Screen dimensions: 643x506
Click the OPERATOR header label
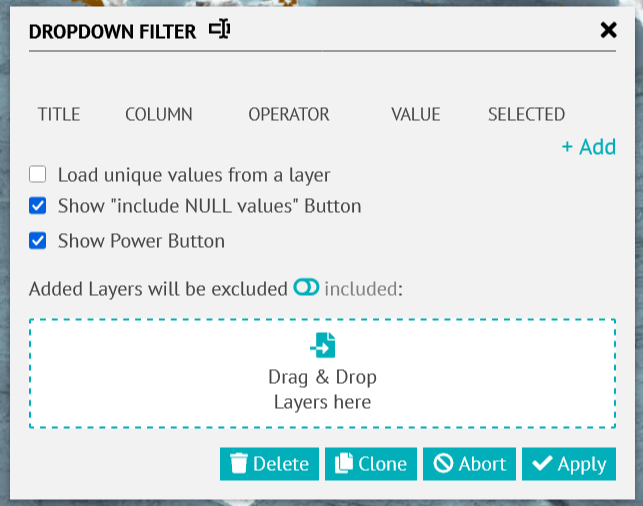pyautogui.click(x=289, y=114)
